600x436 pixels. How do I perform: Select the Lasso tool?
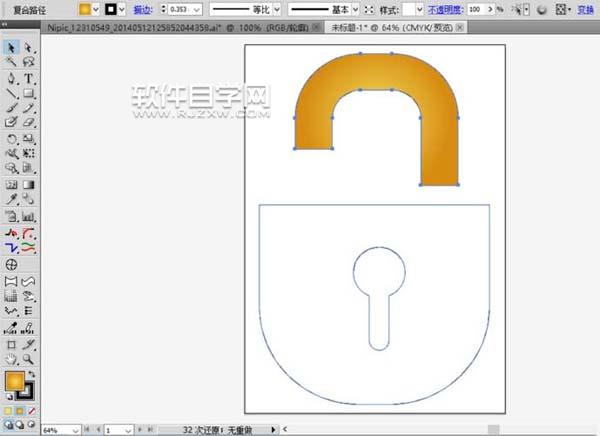click(28, 61)
